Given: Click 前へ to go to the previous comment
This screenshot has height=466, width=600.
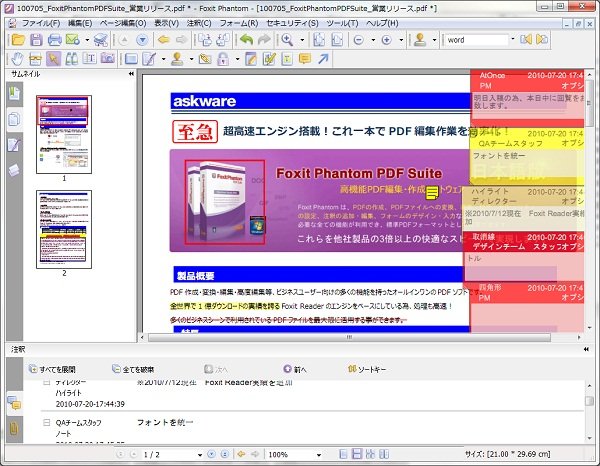Looking at the screenshot, I should (x=295, y=369).
